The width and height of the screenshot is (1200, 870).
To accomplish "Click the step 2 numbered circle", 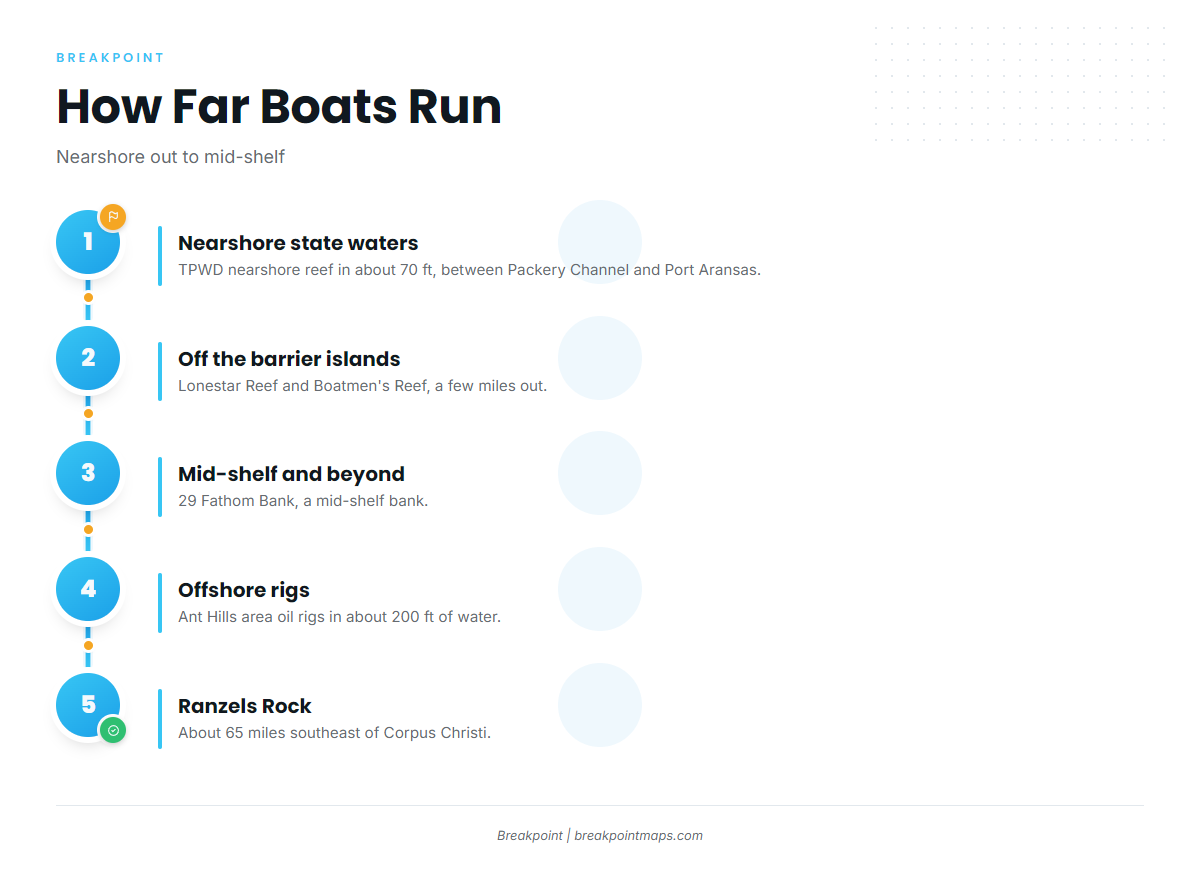I will [x=88, y=358].
